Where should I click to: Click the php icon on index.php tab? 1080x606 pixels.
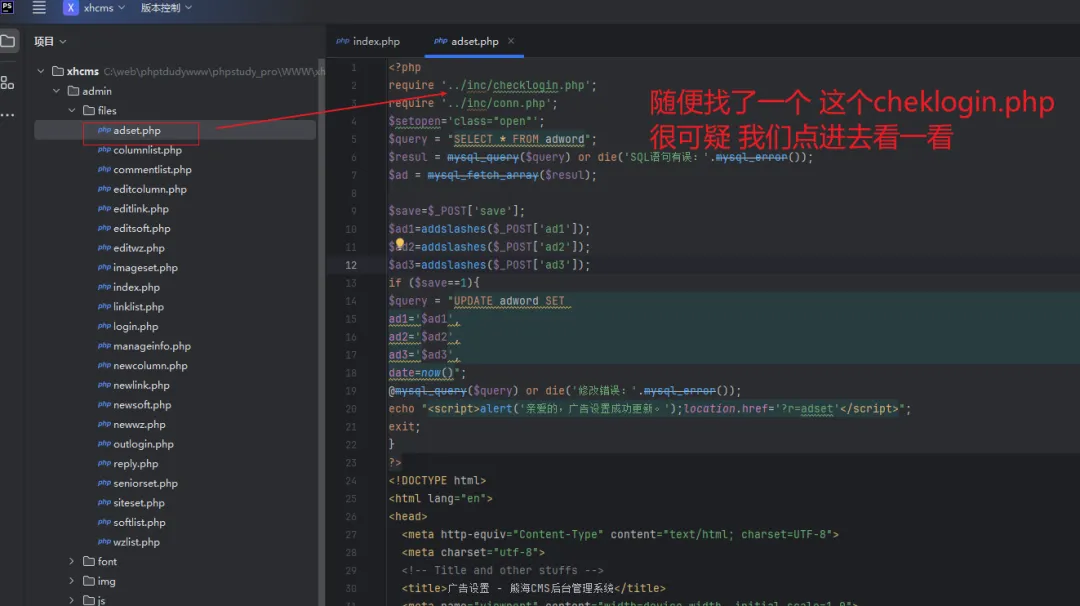point(342,41)
